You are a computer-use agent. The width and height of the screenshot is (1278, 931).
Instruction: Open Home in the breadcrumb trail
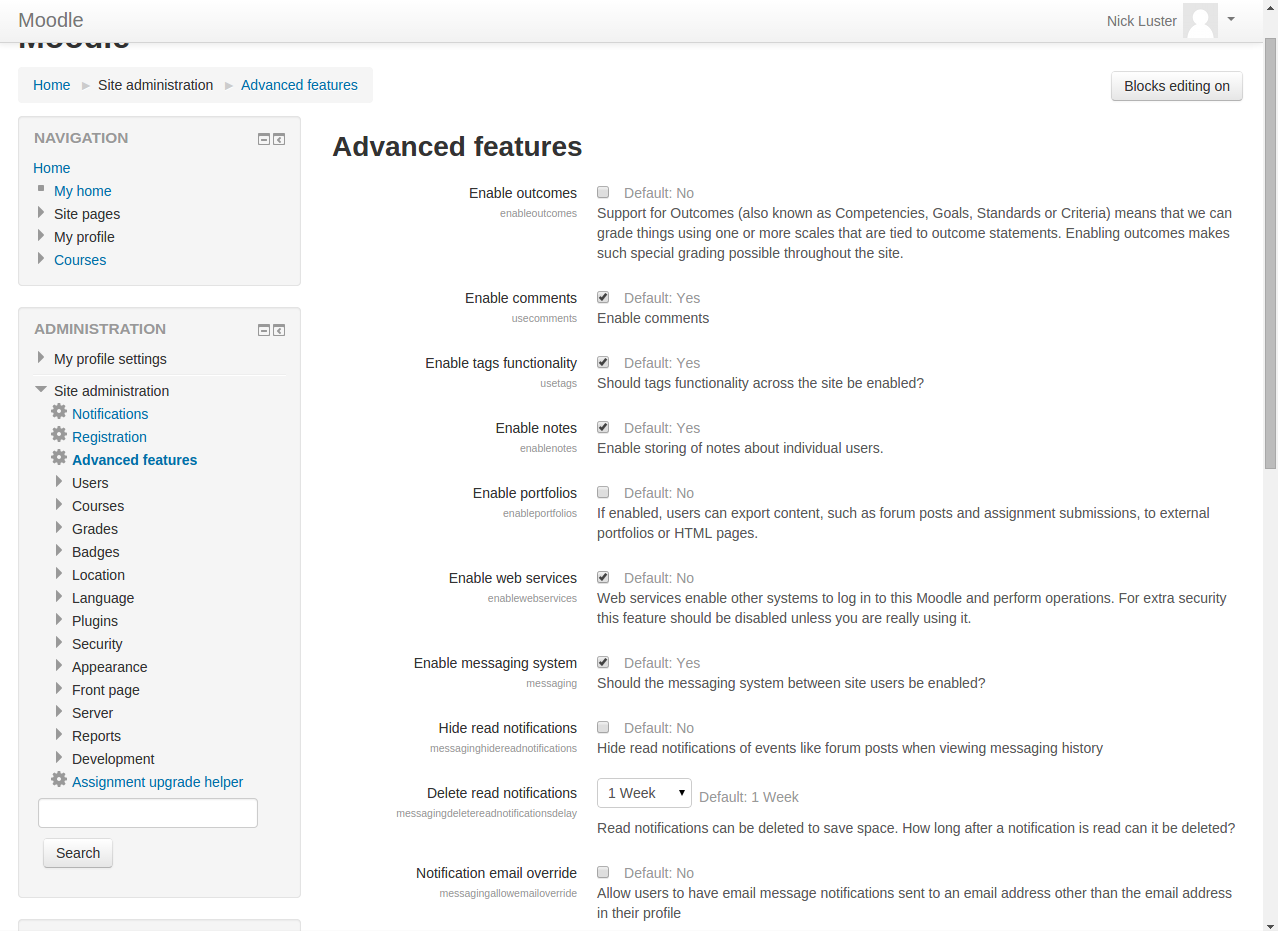click(x=52, y=85)
